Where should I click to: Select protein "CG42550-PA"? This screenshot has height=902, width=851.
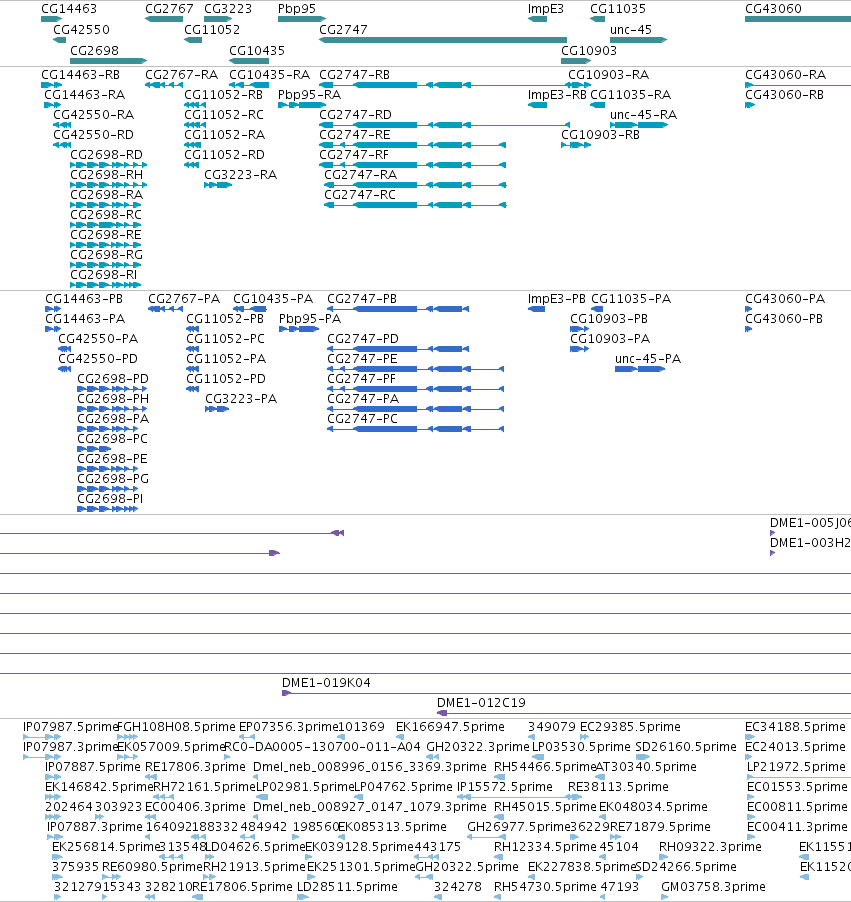(x=98, y=338)
